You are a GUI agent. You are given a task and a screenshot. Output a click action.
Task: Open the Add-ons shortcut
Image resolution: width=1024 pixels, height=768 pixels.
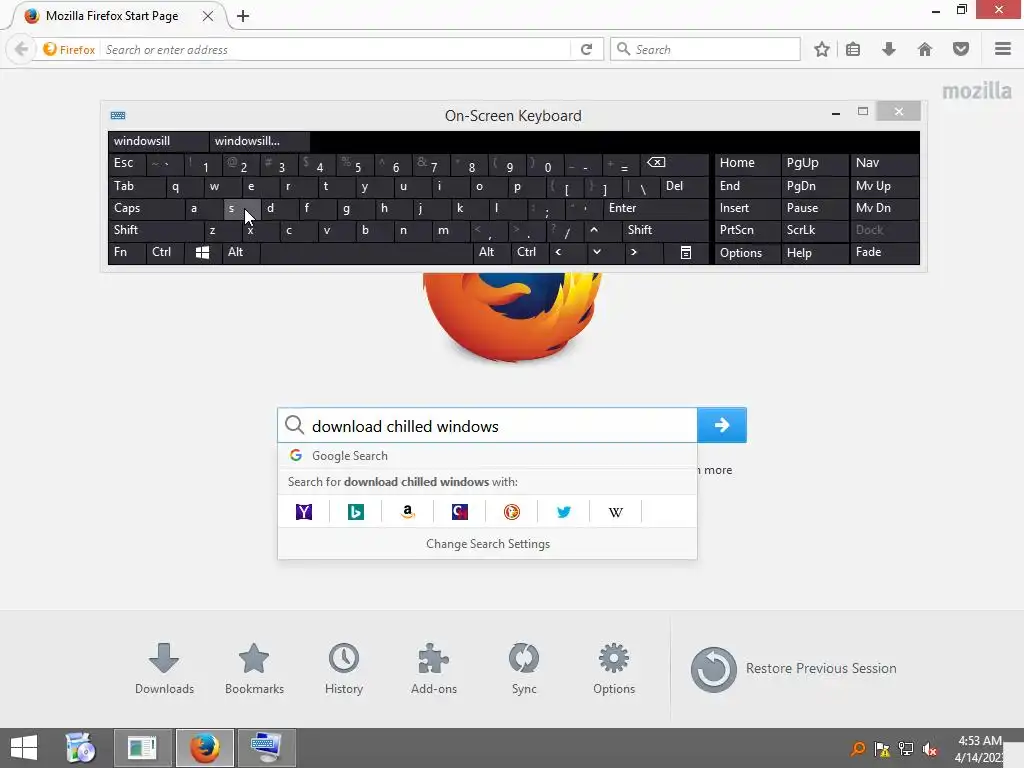click(434, 669)
